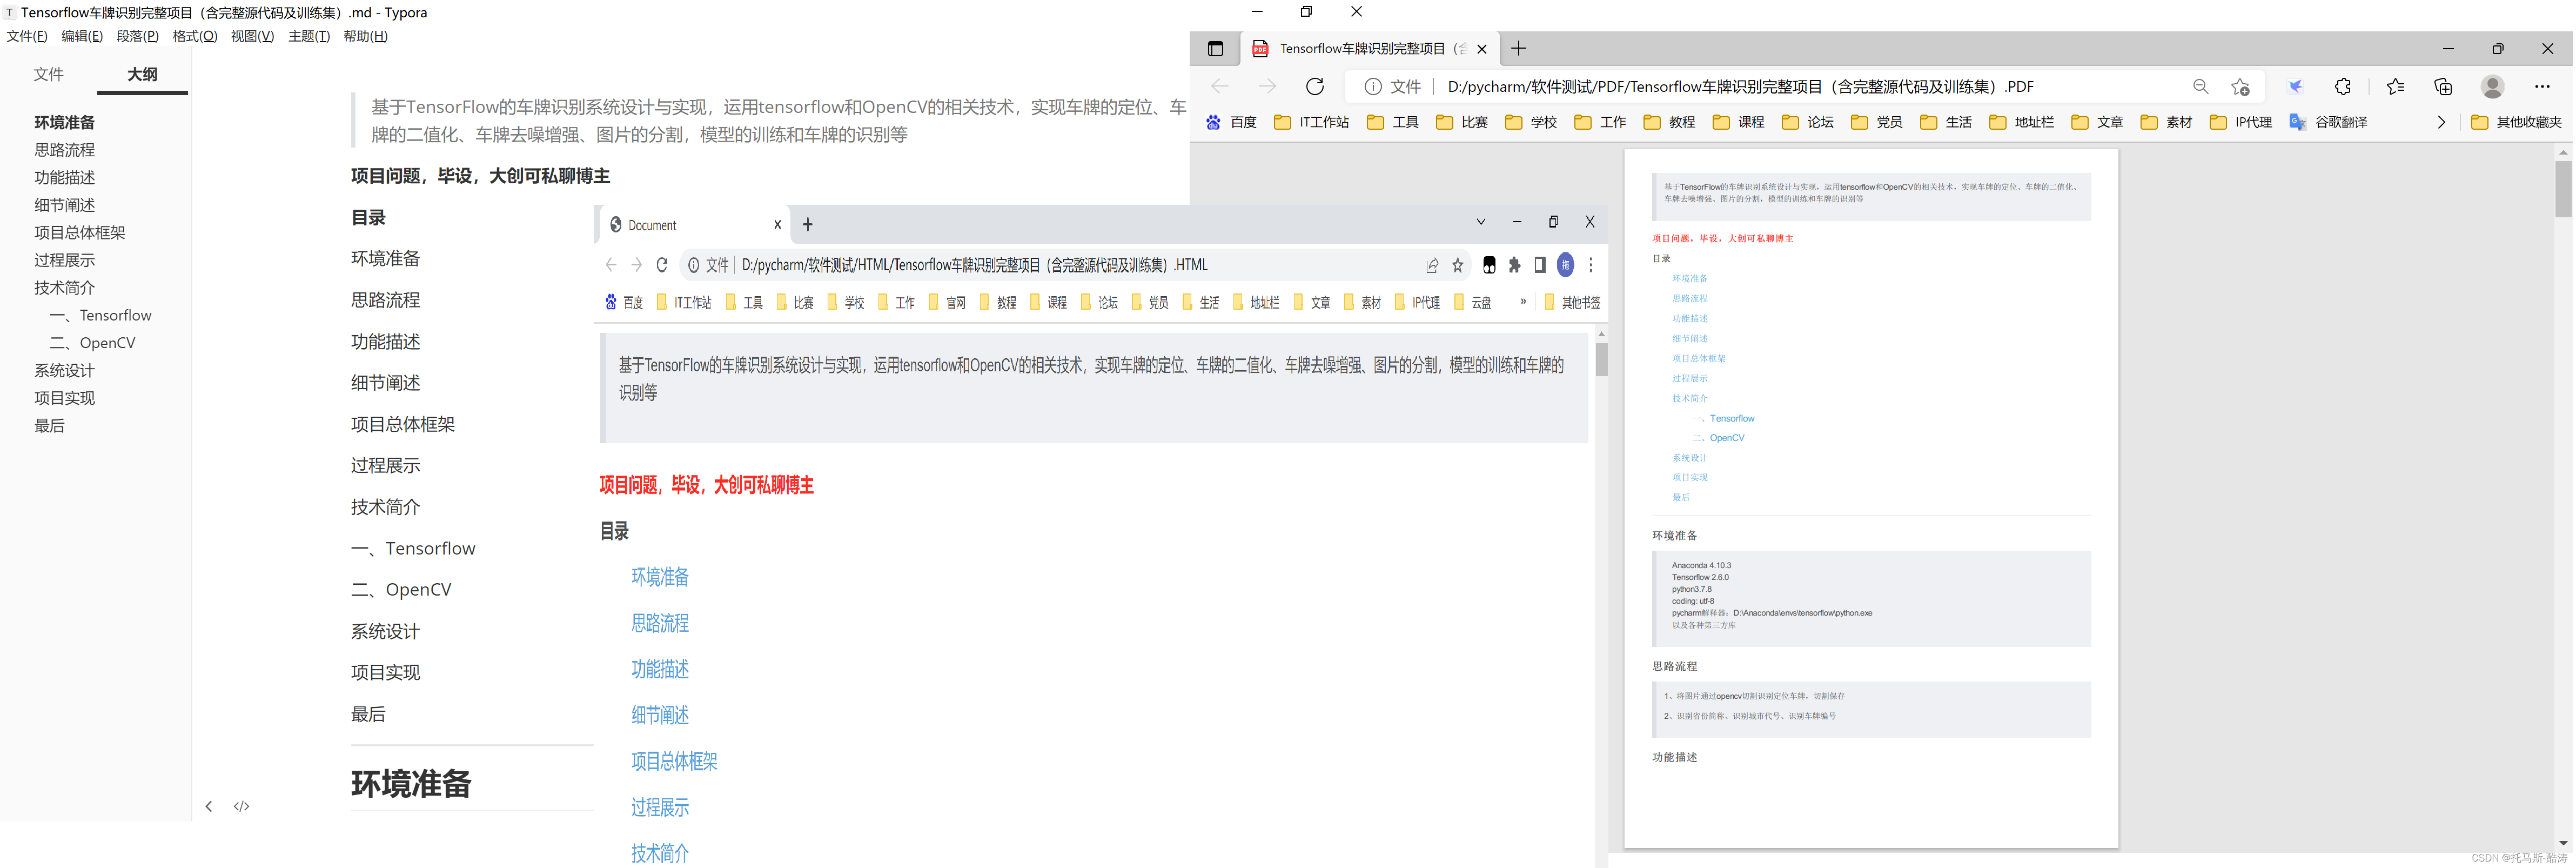Bookmark the page with Chrome star icon

pos(1458,265)
